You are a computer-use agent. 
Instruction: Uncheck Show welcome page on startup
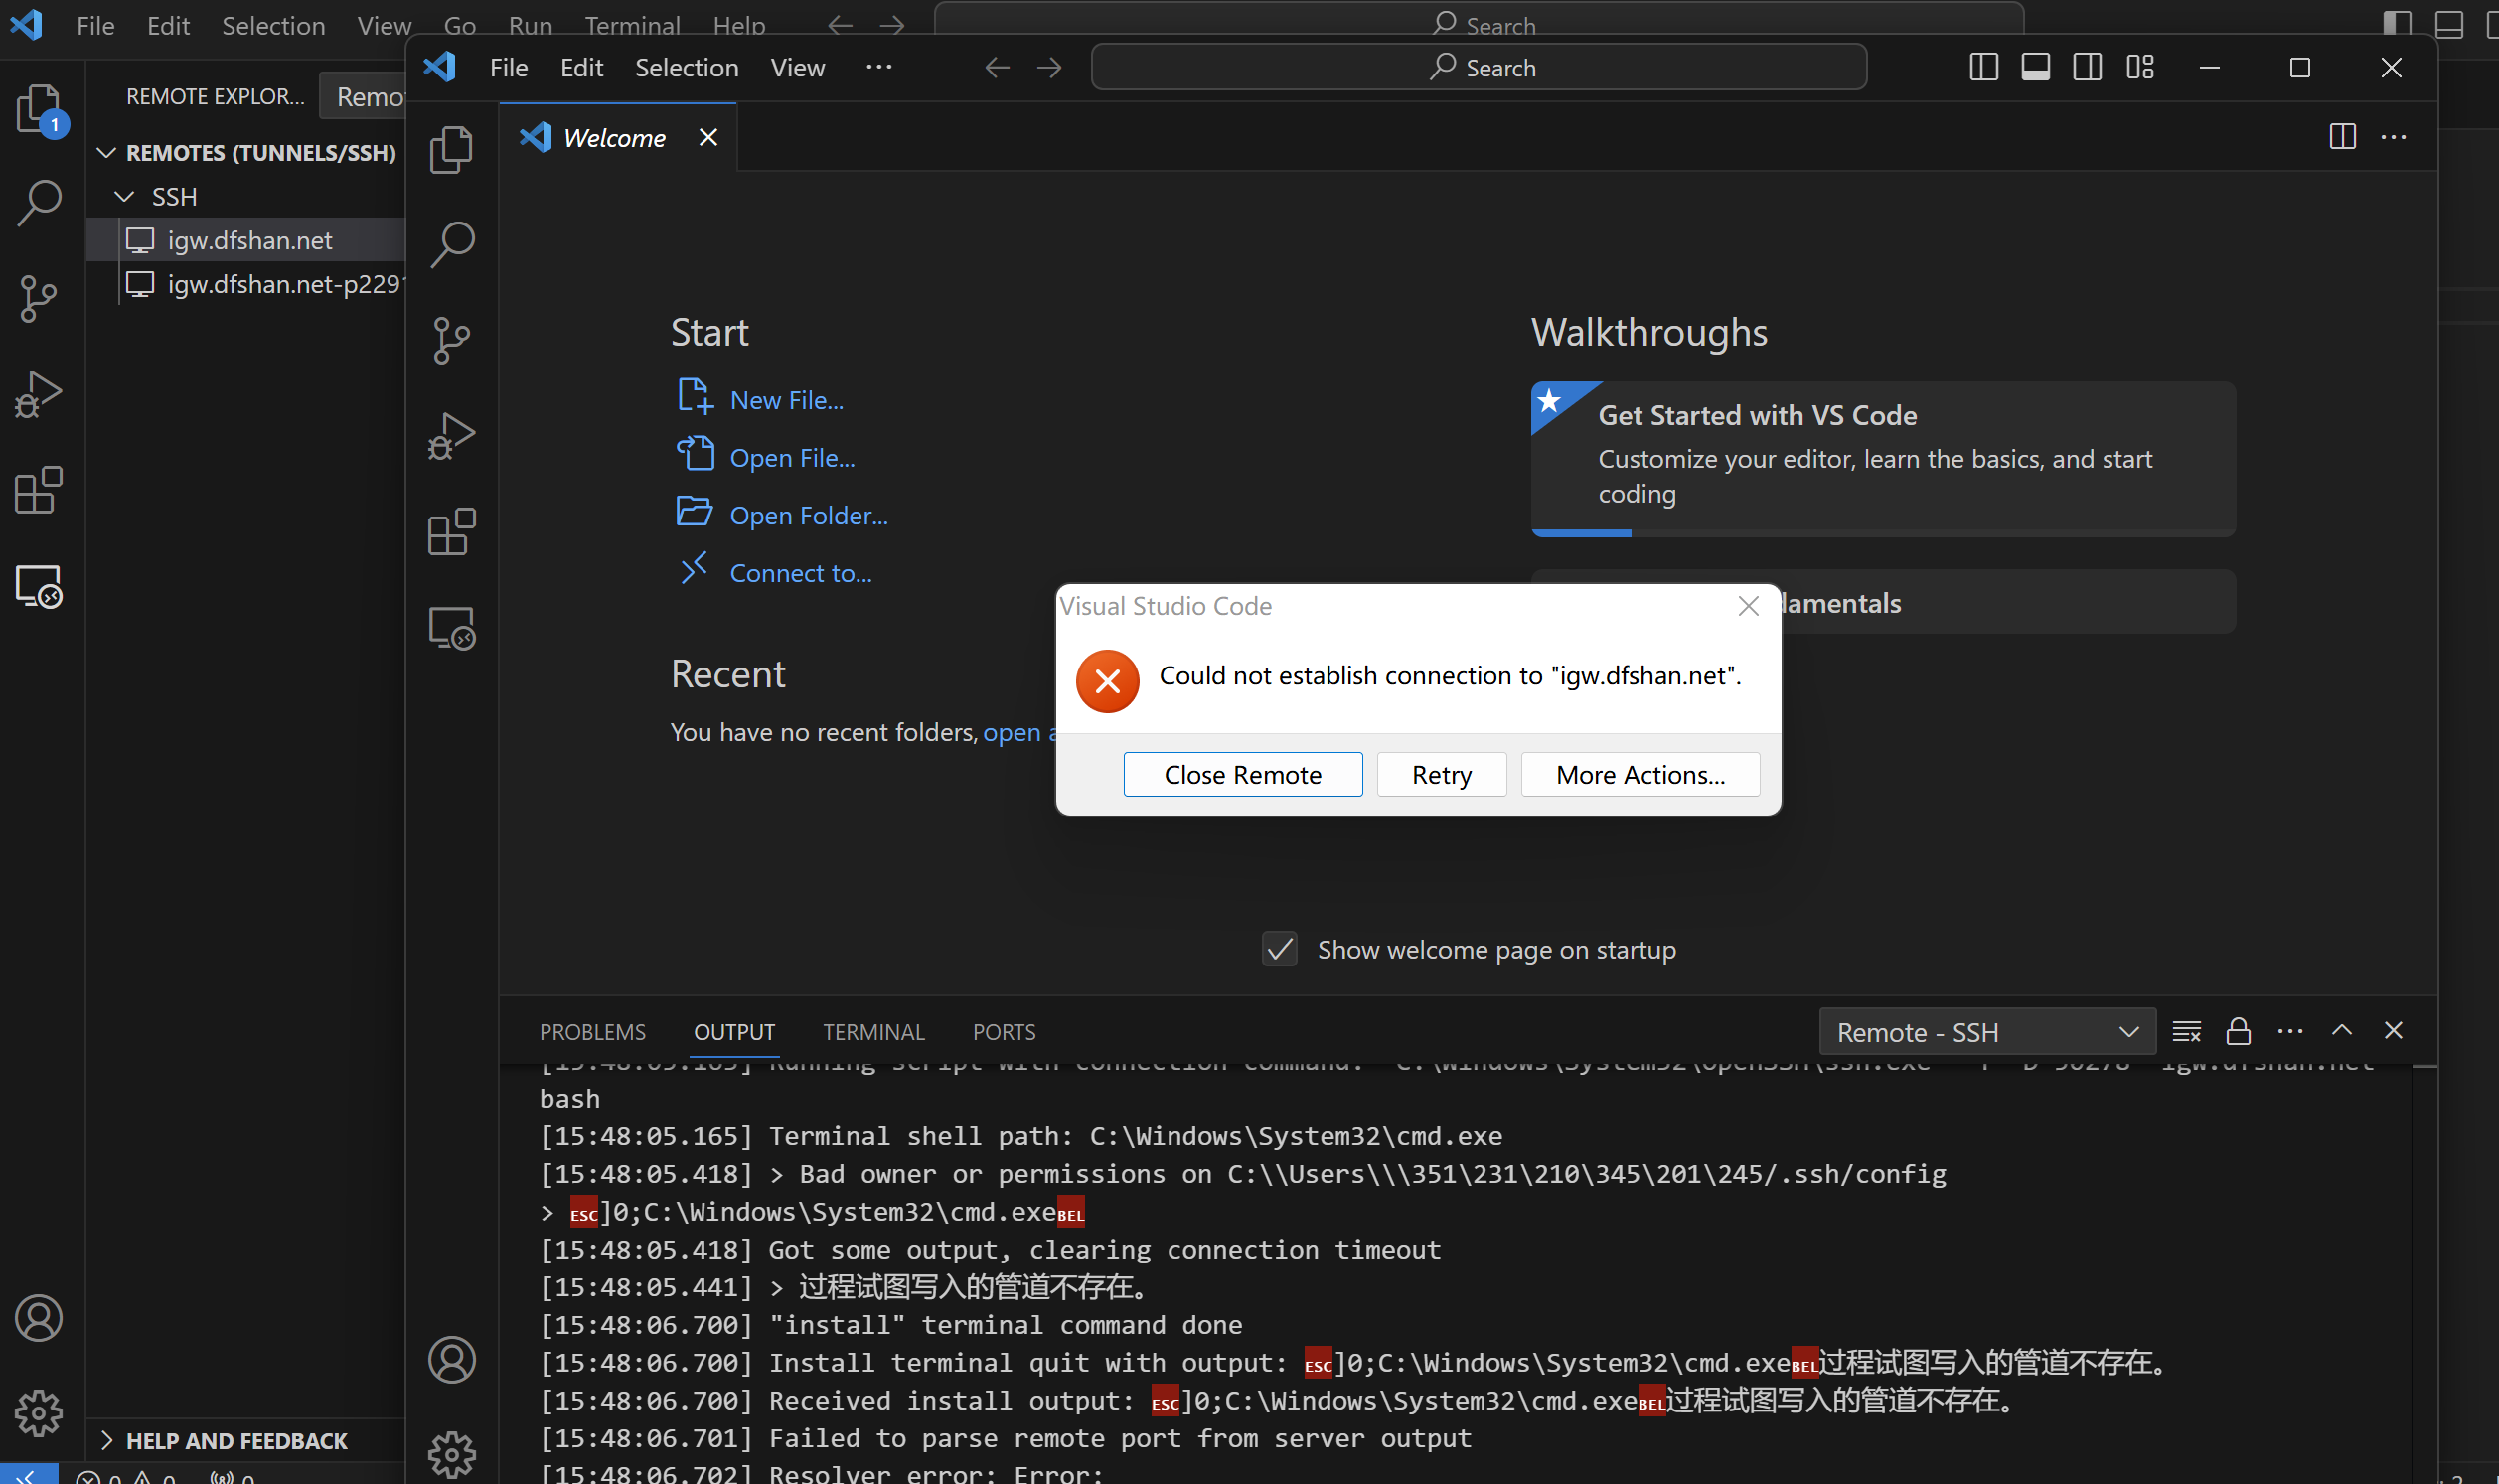pos(1279,949)
